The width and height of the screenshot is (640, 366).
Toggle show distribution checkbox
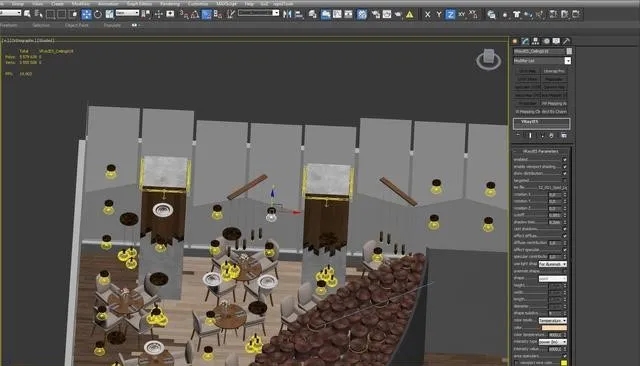click(x=565, y=173)
